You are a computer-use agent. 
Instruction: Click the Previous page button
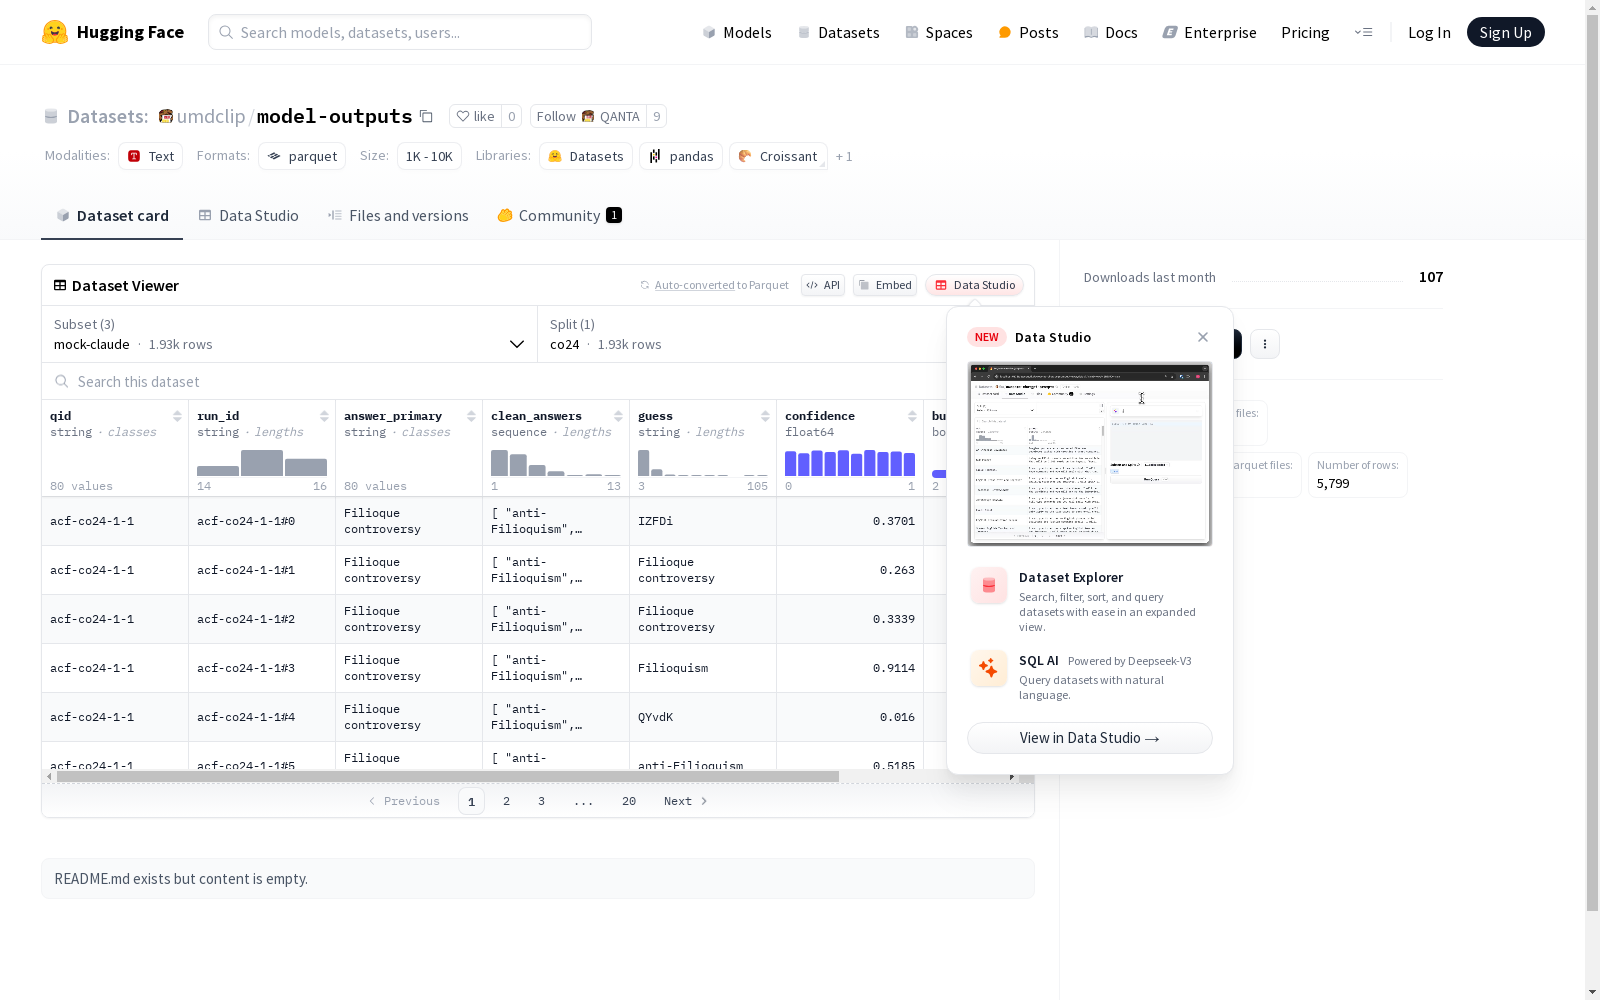pyautogui.click(x=404, y=801)
